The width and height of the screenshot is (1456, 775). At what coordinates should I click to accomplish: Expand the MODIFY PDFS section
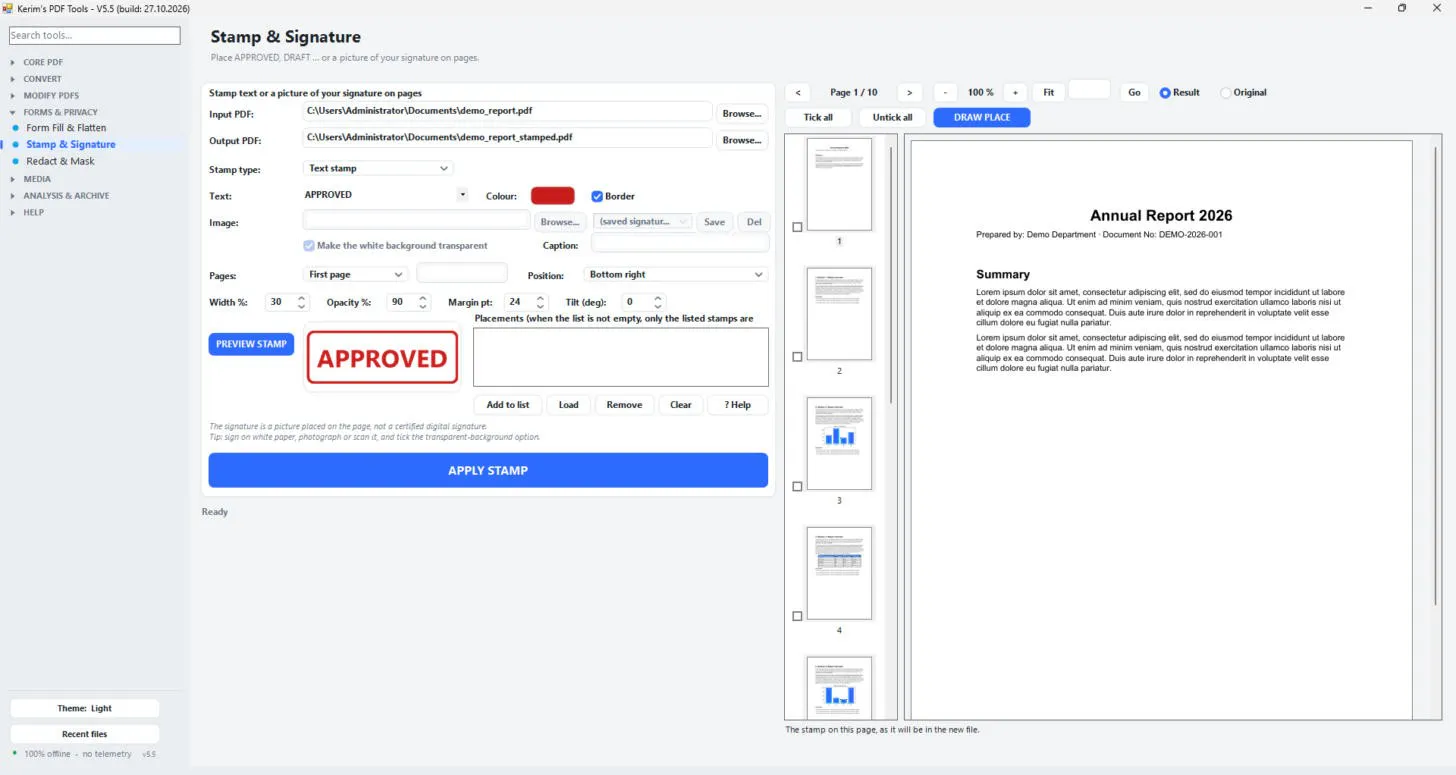(51, 96)
